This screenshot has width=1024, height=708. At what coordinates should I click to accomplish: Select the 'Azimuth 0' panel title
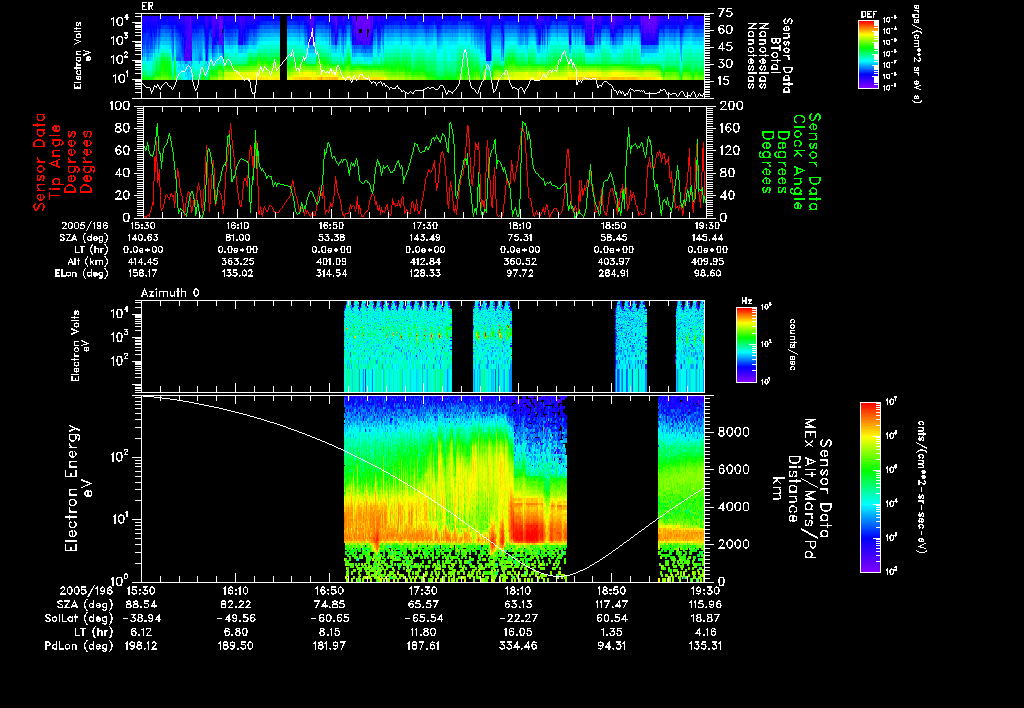170,293
